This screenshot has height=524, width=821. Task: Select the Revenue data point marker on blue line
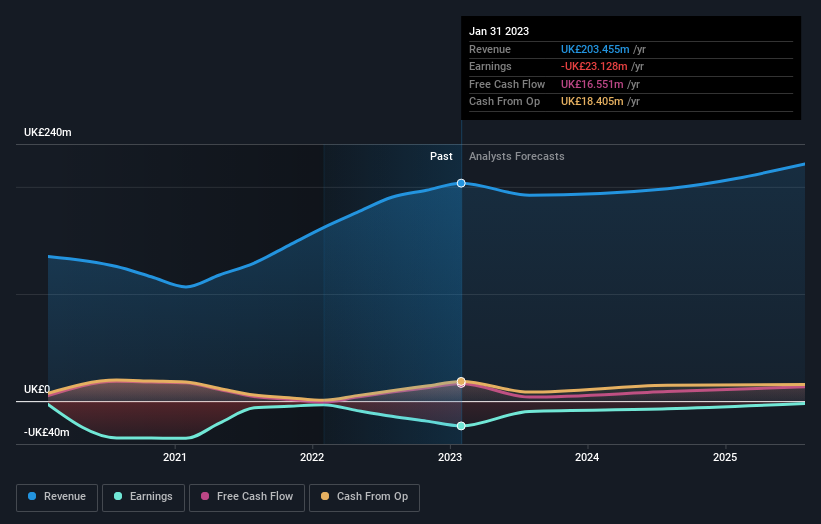pyautogui.click(x=461, y=183)
